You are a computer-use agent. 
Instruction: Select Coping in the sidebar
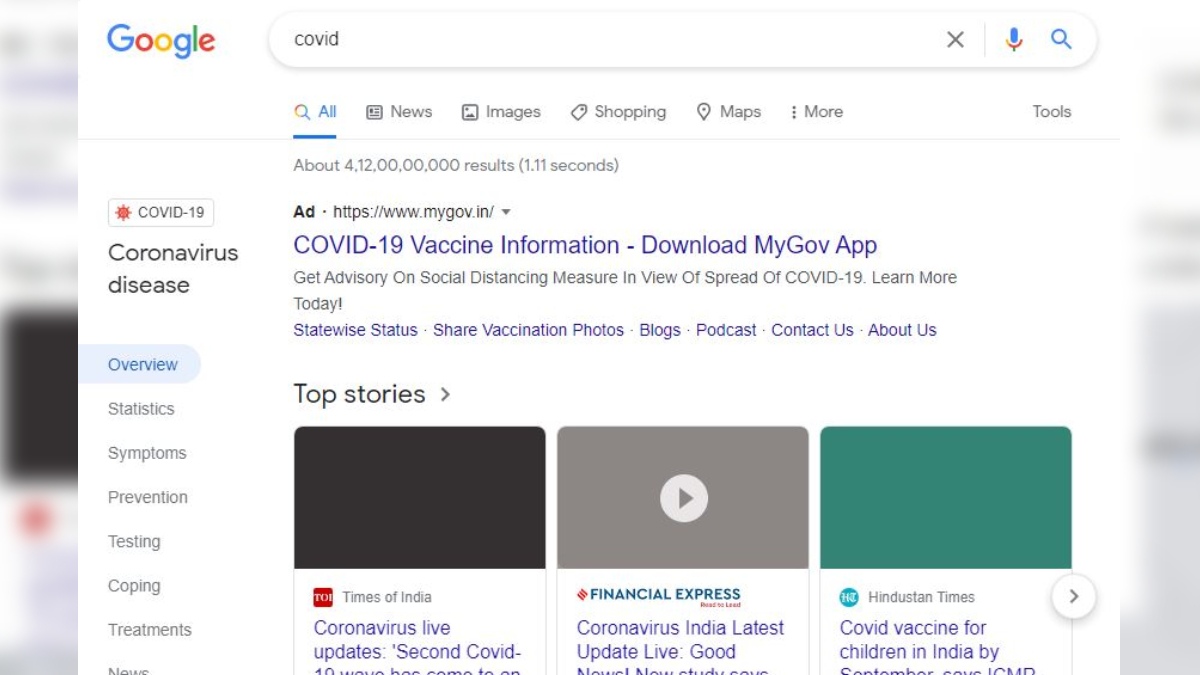[134, 586]
